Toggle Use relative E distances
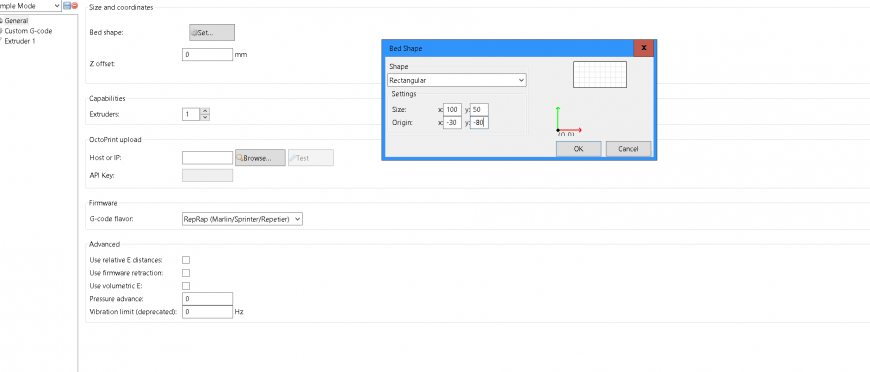 (x=186, y=260)
